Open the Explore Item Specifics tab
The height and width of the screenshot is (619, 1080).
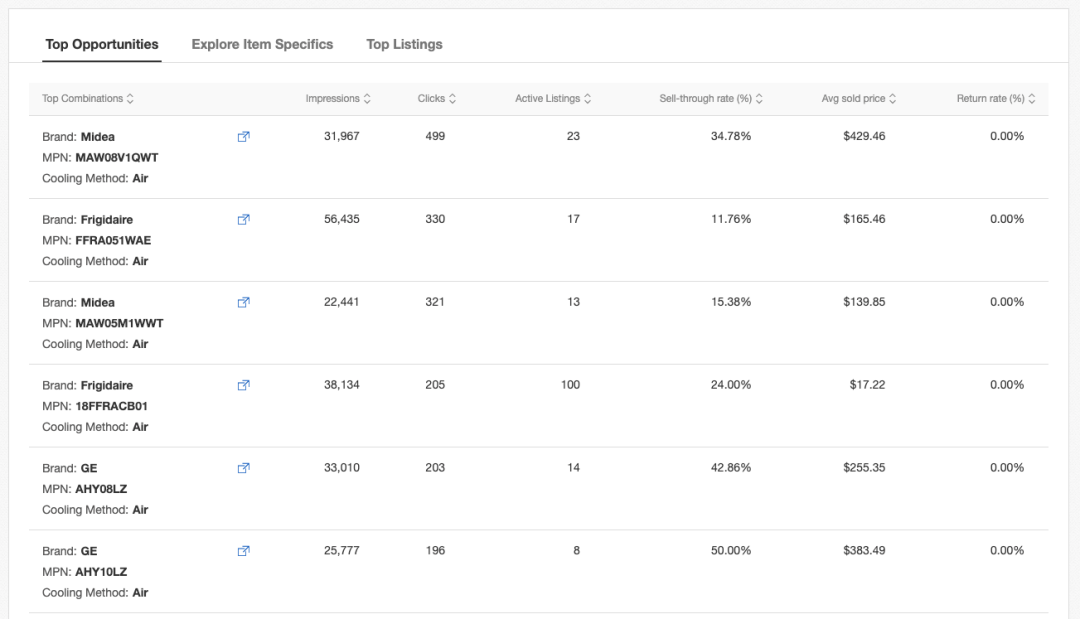pyautogui.click(x=262, y=44)
